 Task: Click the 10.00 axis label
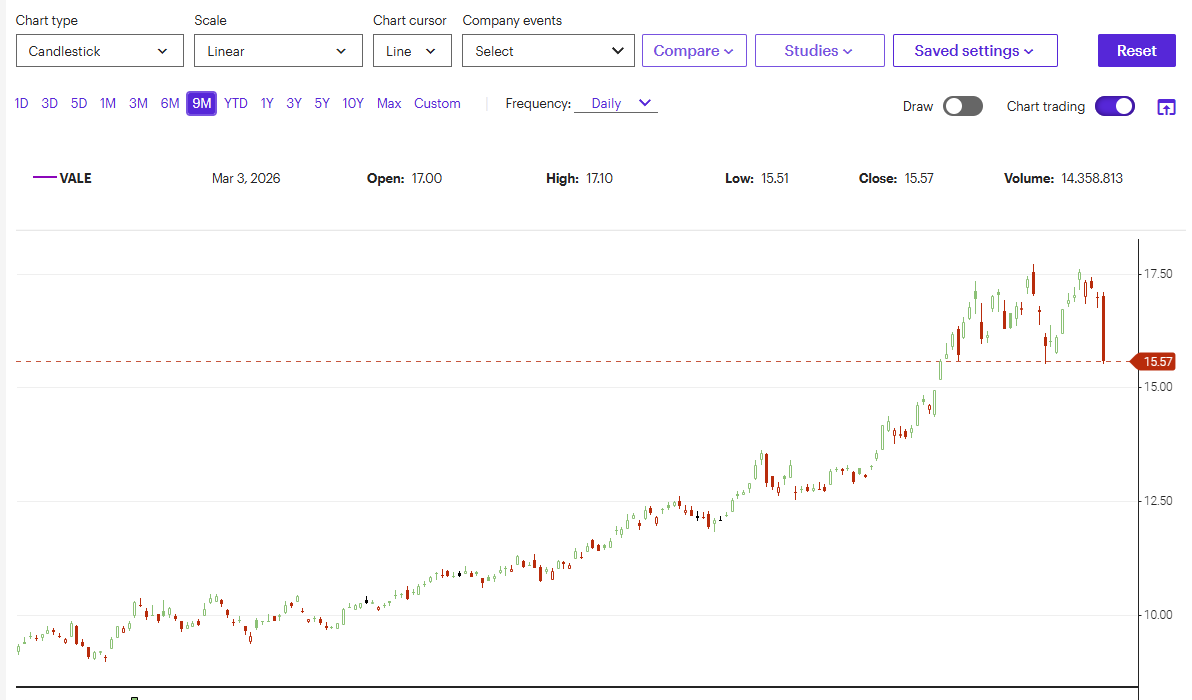pyautogui.click(x=1159, y=615)
